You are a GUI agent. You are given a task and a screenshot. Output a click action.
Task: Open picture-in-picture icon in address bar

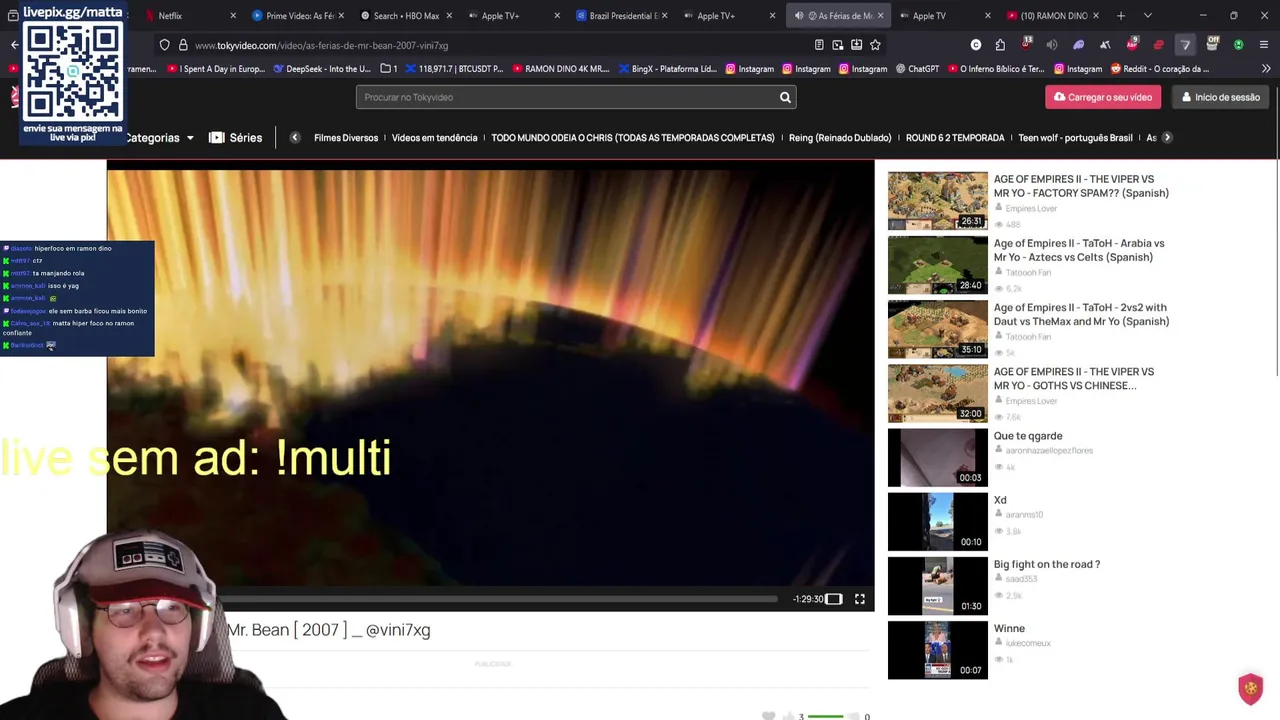click(x=838, y=45)
